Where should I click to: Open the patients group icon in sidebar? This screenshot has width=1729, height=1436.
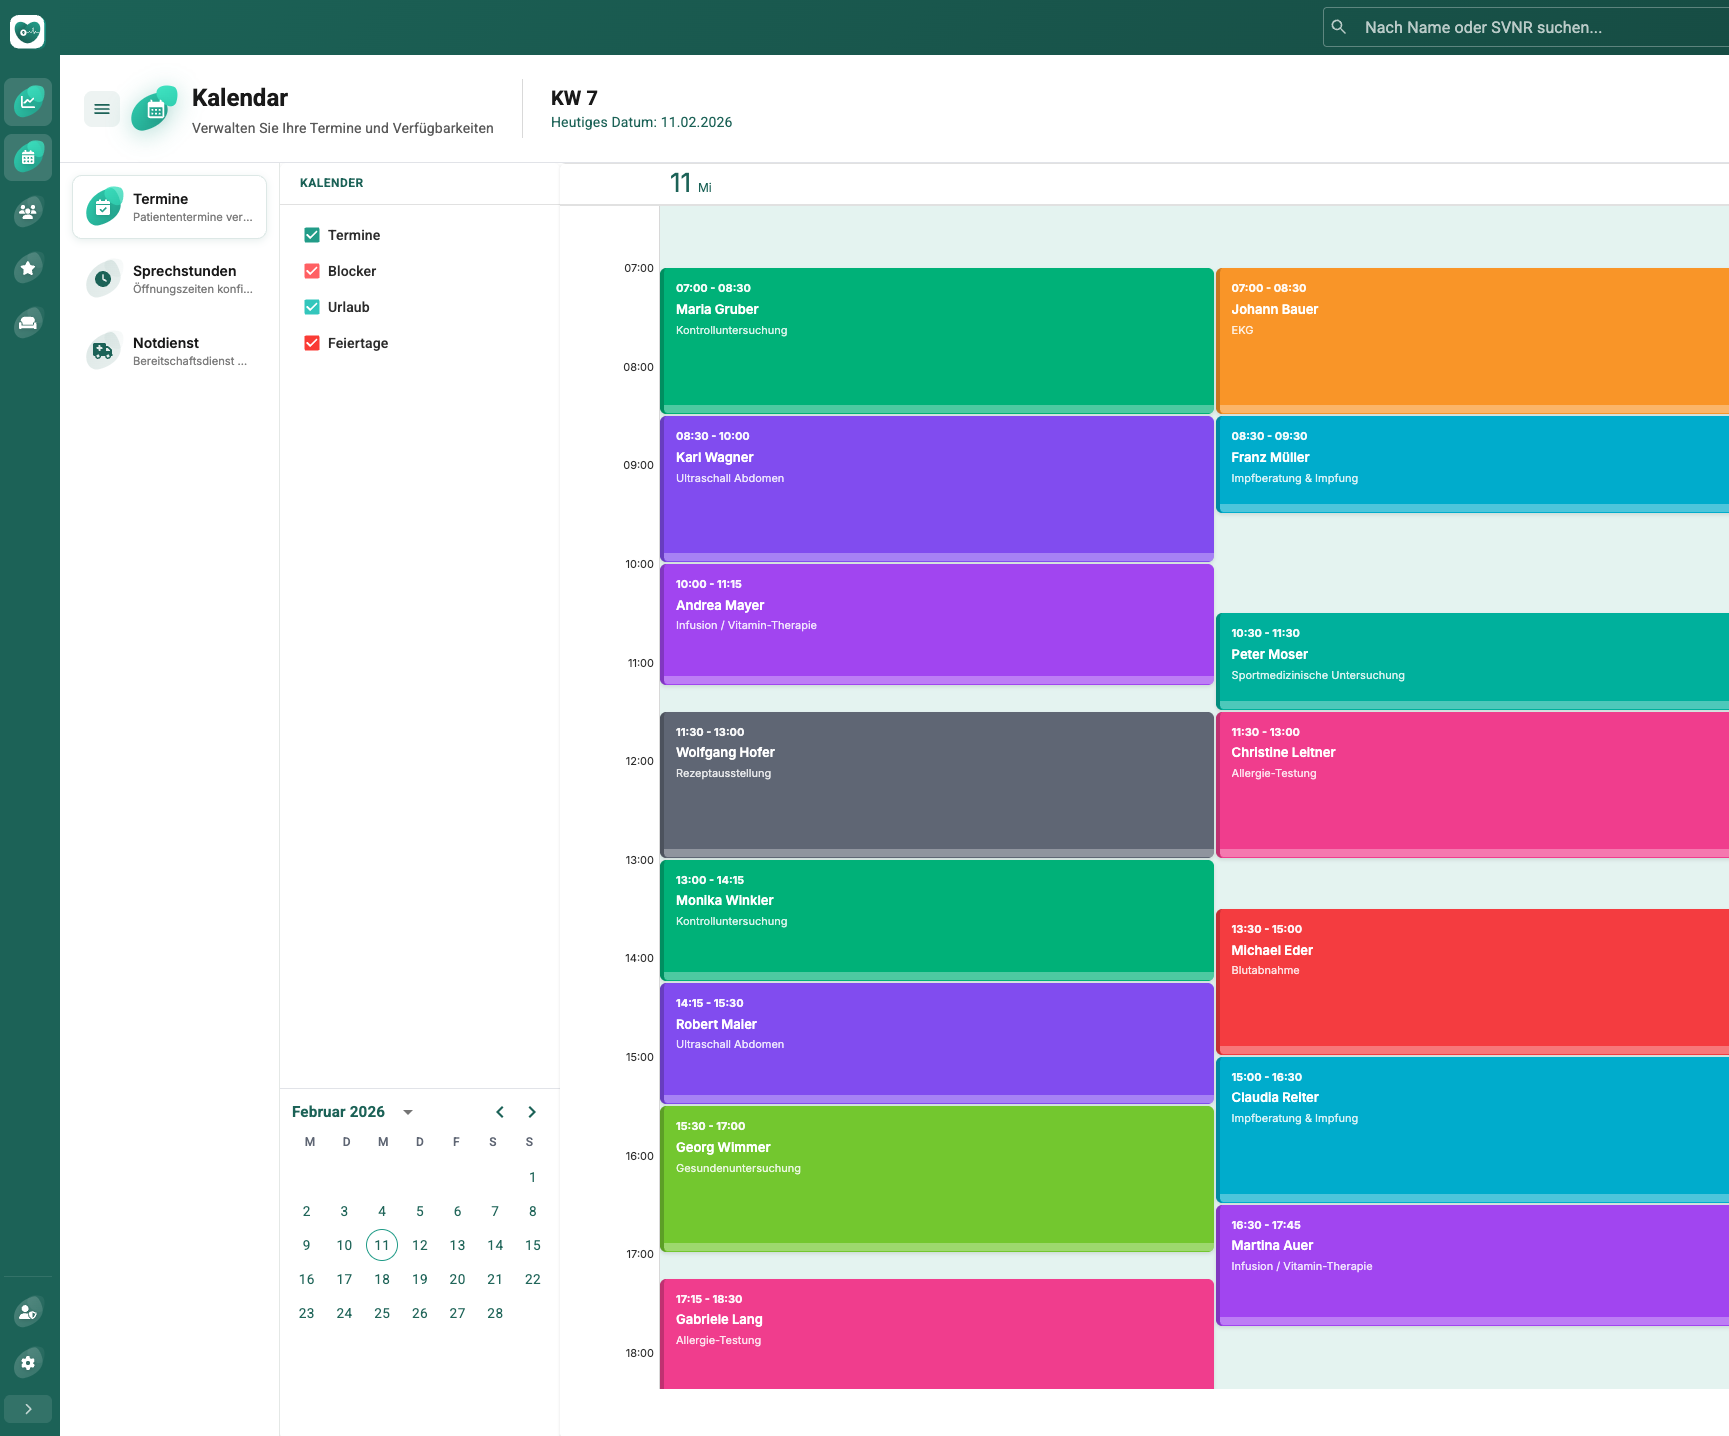click(x=28, y=212)
